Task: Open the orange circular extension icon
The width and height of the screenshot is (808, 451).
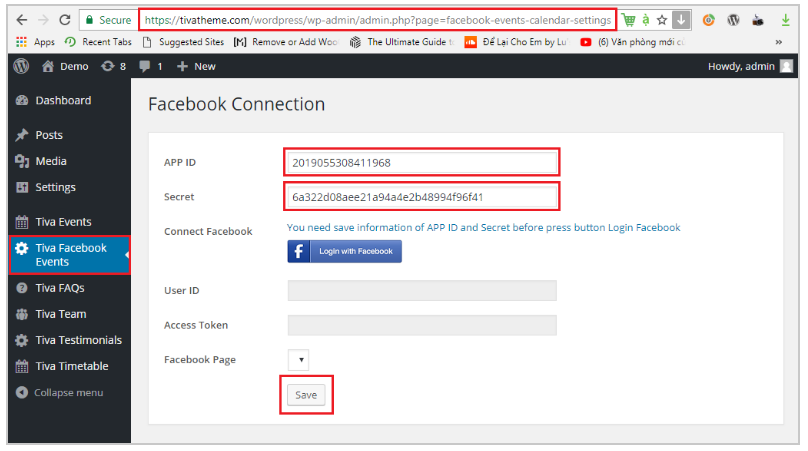Action: point(709,20)
